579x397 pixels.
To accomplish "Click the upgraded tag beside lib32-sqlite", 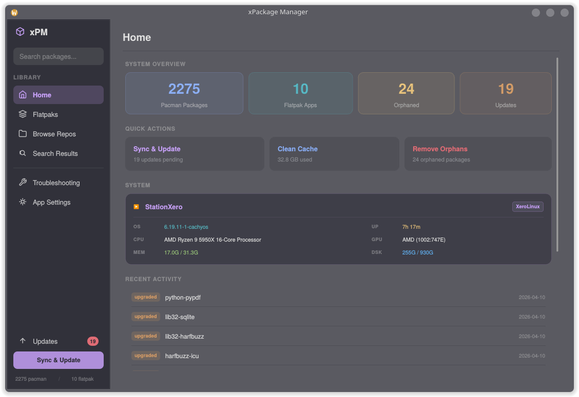I will tap(145, 316).
